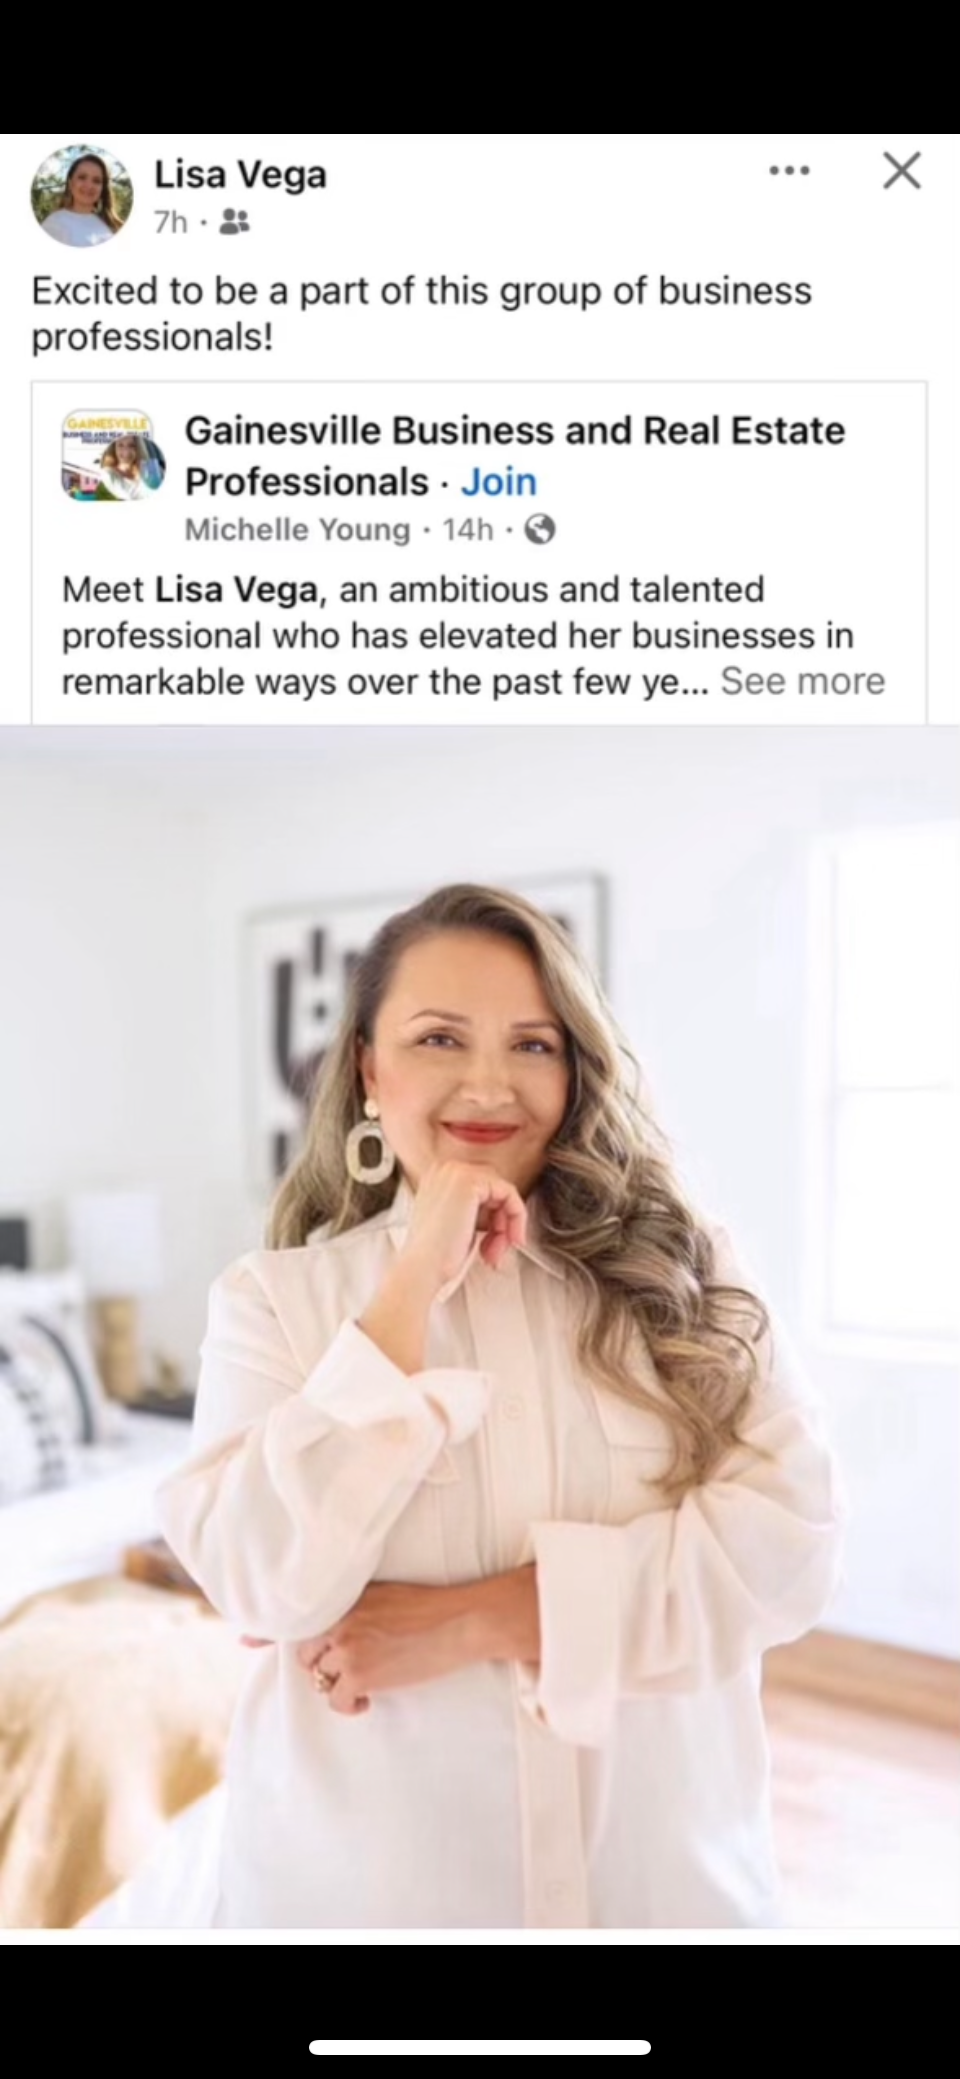Tap the Excited to be a part caption
The height and width of the screenshot is (2079, 960).
(421, 314)
